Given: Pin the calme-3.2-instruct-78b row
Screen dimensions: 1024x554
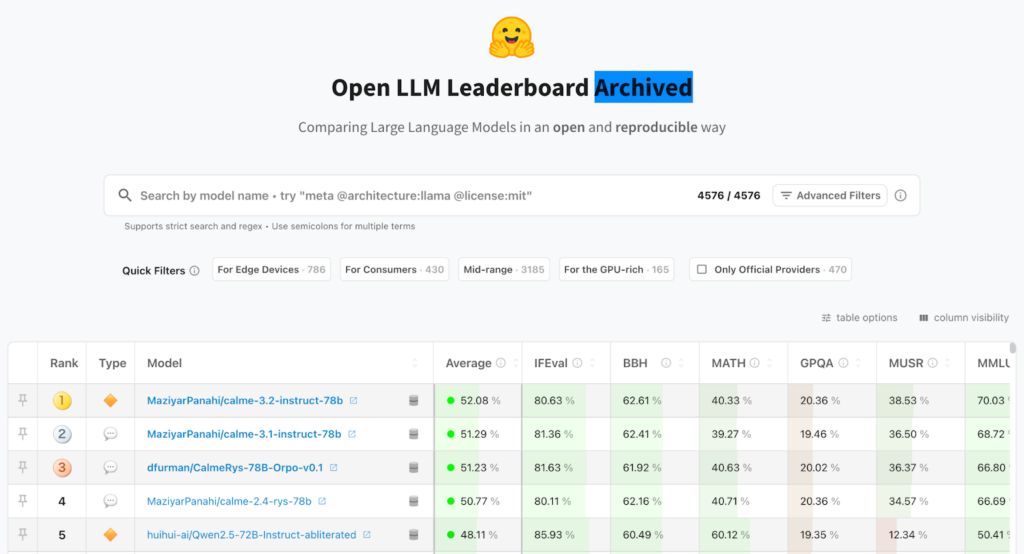Looking at the screenshot, I should click(x=22, y=401).
